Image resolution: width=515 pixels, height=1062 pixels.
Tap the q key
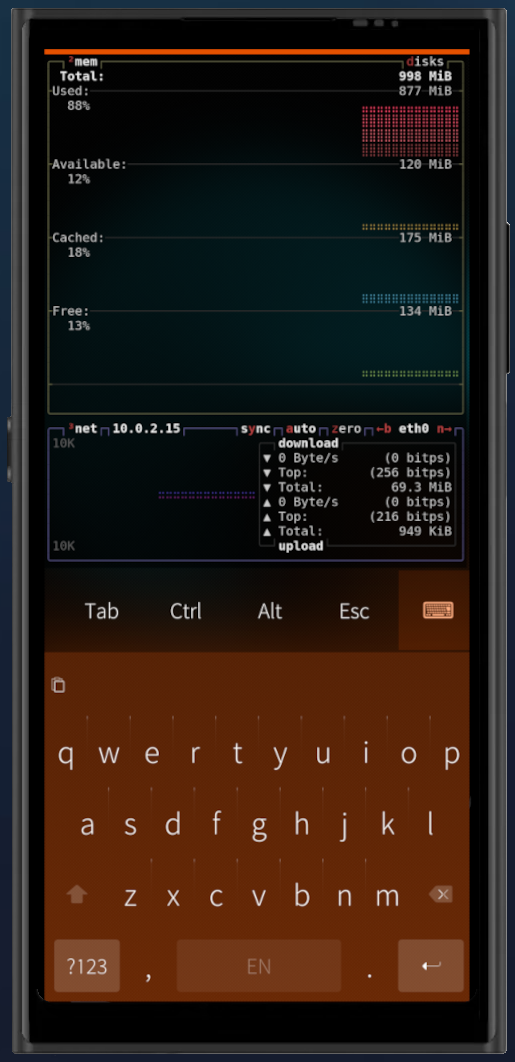click(66, 754)
